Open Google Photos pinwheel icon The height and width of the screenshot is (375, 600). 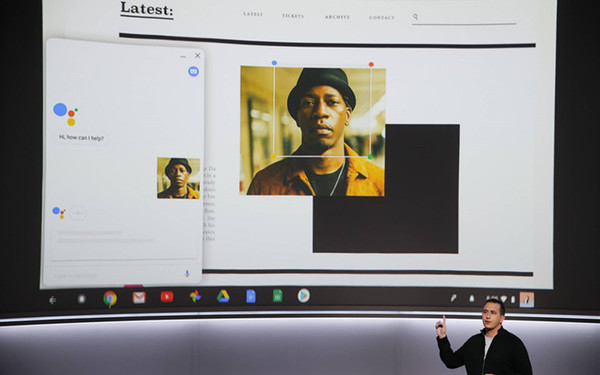pyautogui.click(x=195, y=296)
